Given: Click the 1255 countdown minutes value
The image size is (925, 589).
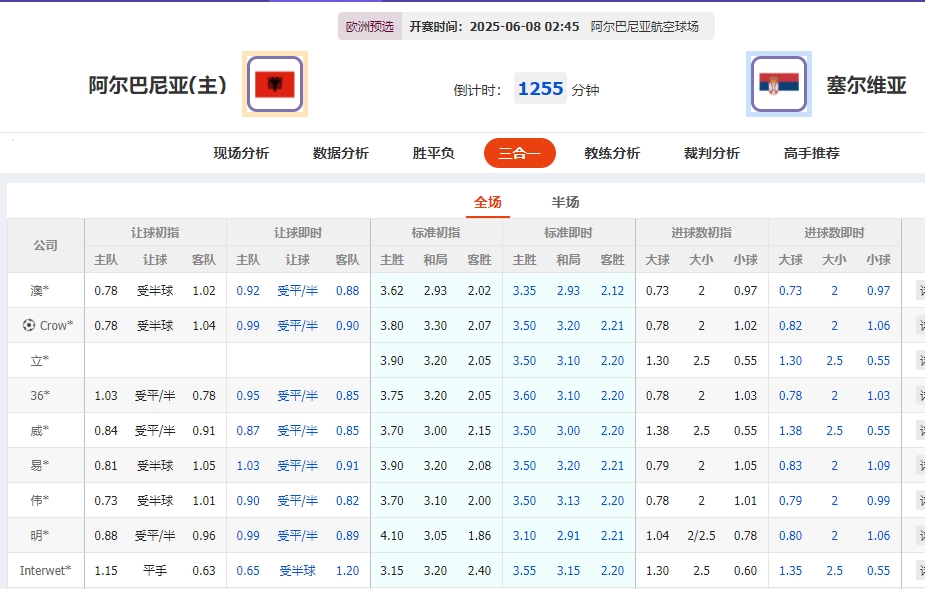Looking at the screenshot, I should coord(540,88).
